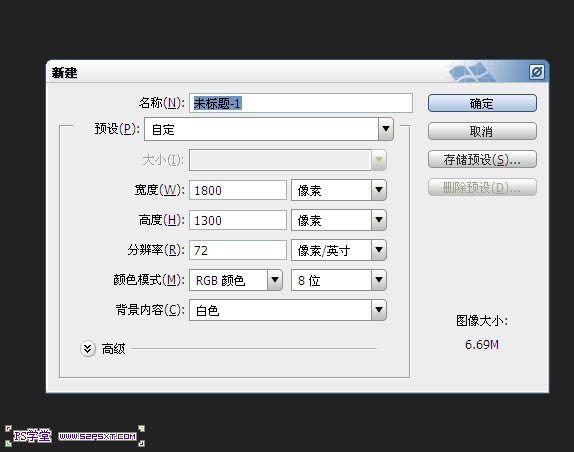Open the 预设 preset dropdown arrow
This screenshot has height=452, width=574.
[x=386, y=129]
